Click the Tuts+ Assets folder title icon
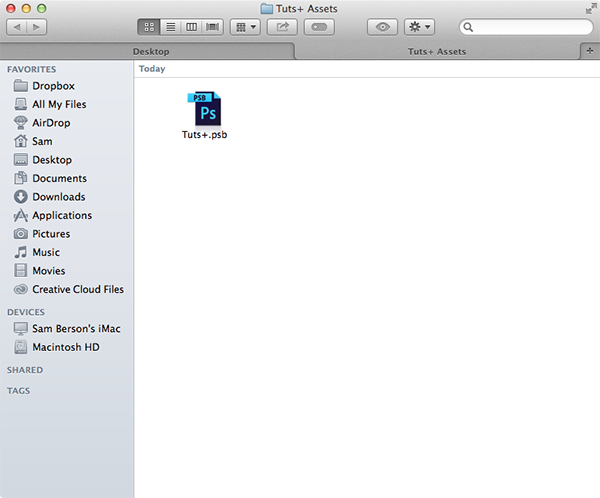The width and height of the screenshot is (600, 498). pos(267,8)
